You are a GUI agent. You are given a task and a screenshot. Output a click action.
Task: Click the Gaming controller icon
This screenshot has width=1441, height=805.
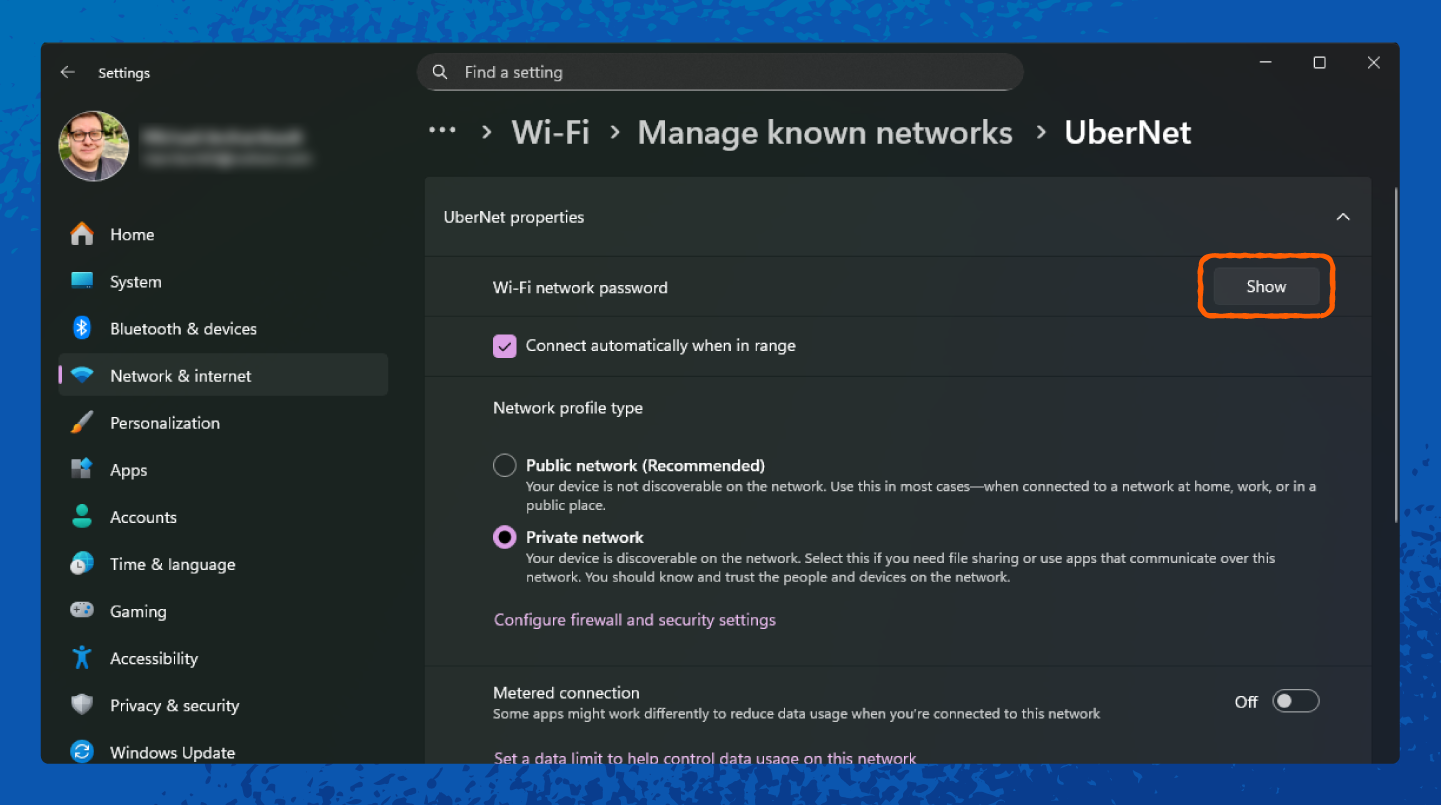click(x=80, y=610)
